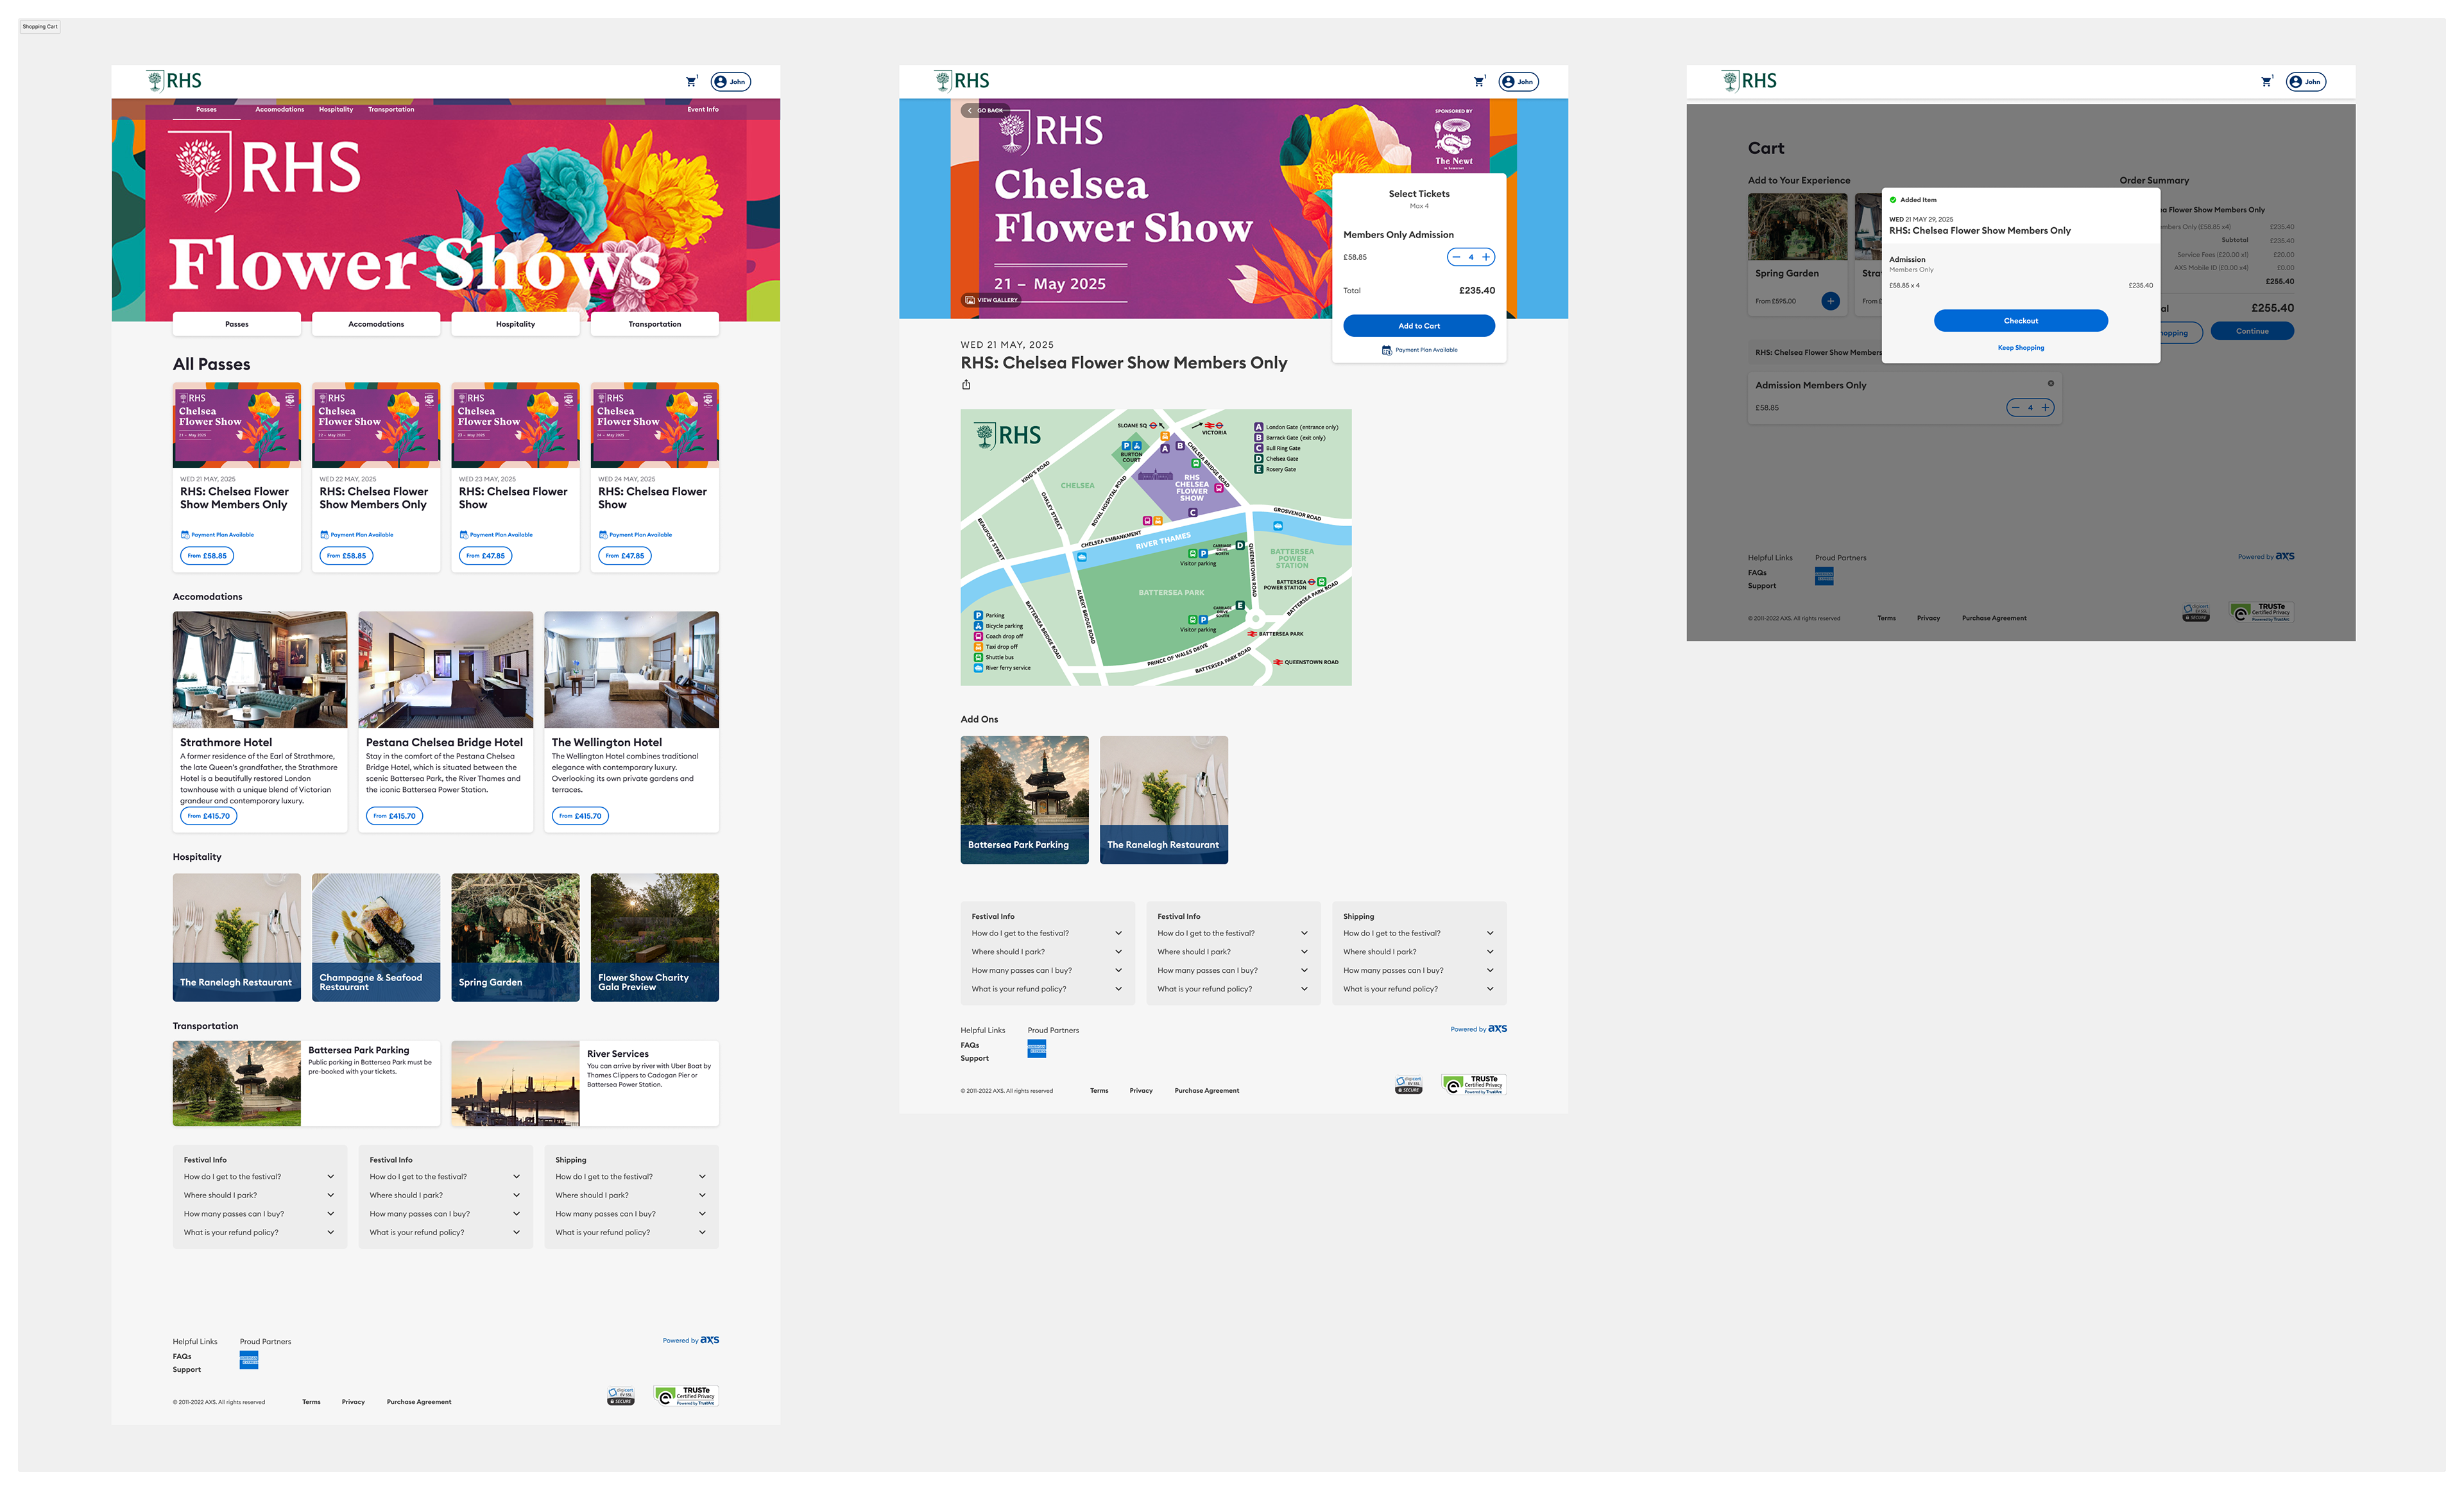Select the white Transportation tab below hero banner
The height and width of the screenshot is (1490, 2464).
click(x=654, y=324)
